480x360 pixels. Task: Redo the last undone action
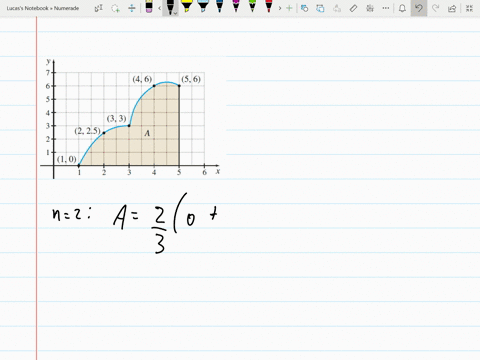[x=435, y=8]
